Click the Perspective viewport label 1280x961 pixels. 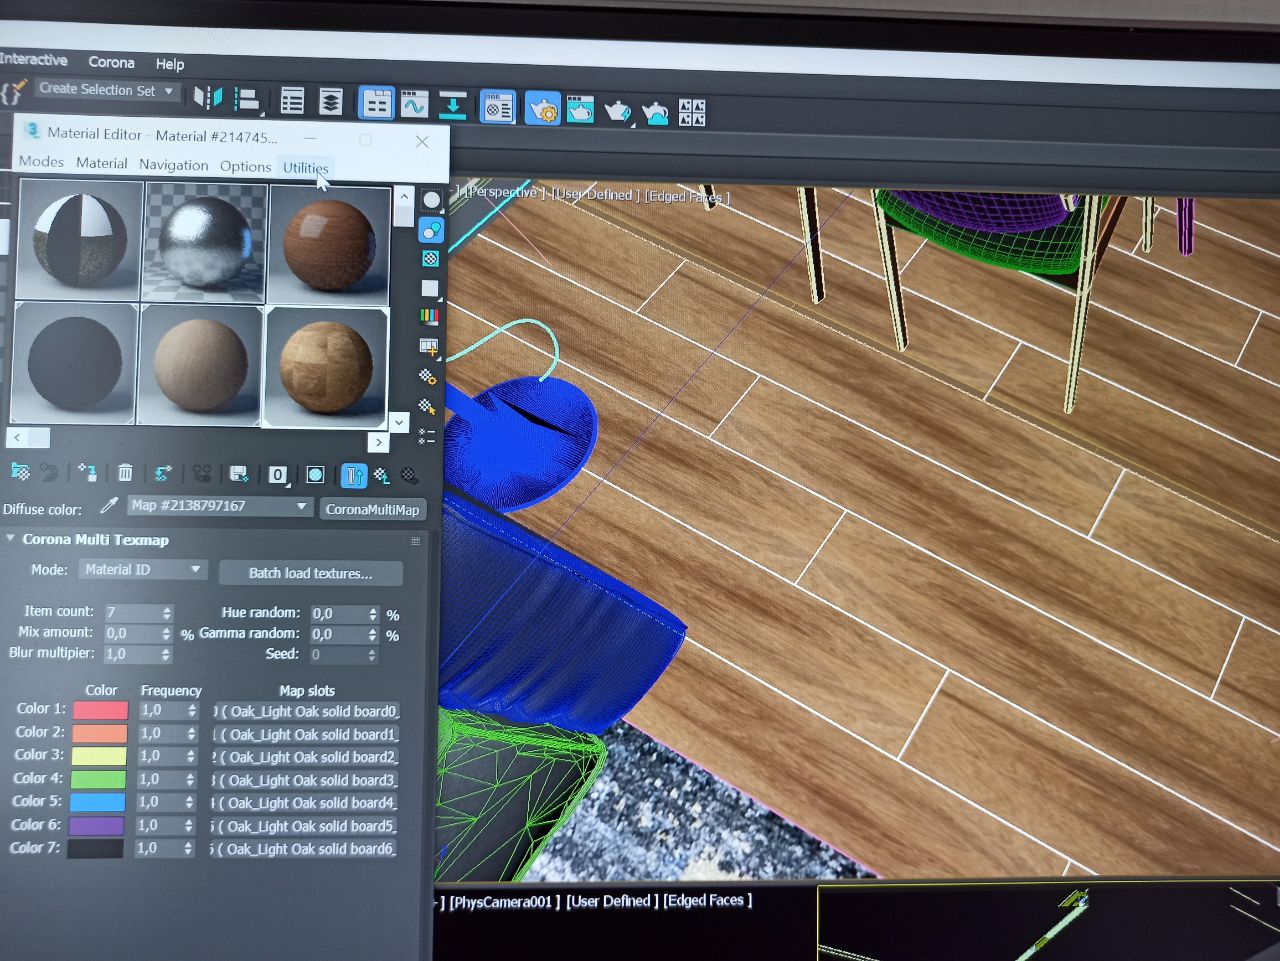(x=504, y=191)
